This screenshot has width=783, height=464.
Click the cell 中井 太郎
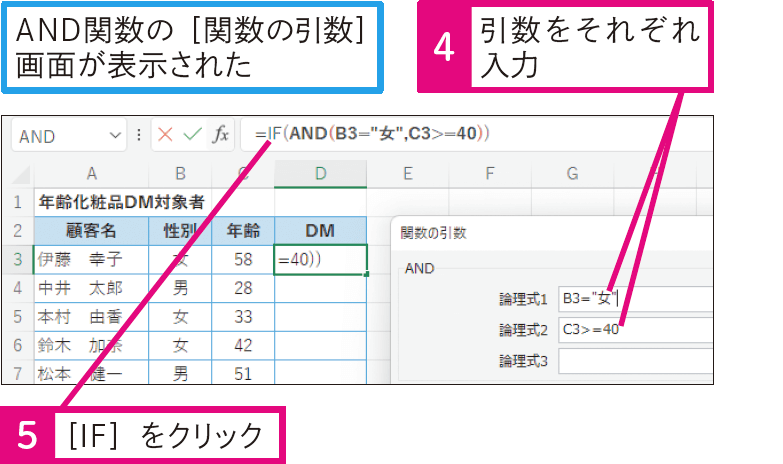[91, 288]
